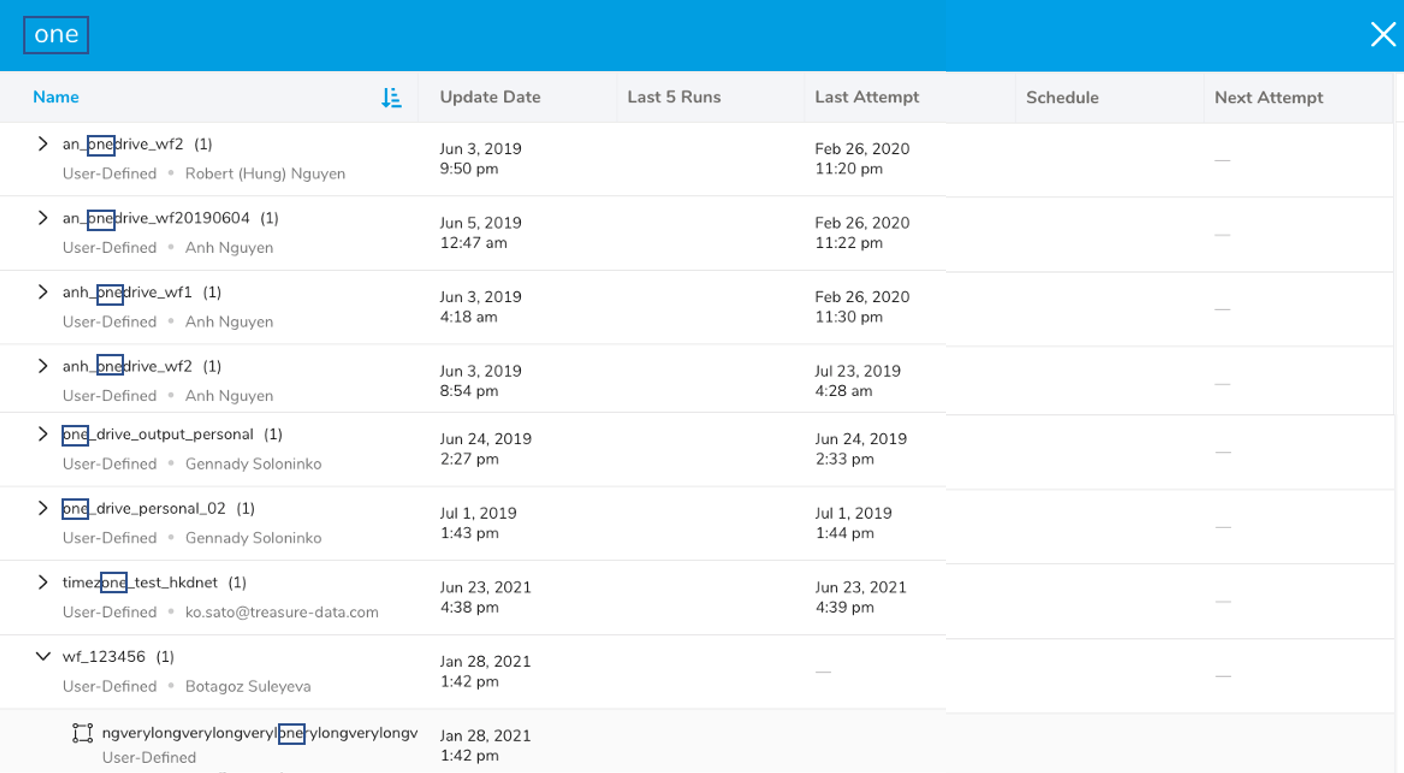Expand the an_onedrive_wf20190604 project

42,218
